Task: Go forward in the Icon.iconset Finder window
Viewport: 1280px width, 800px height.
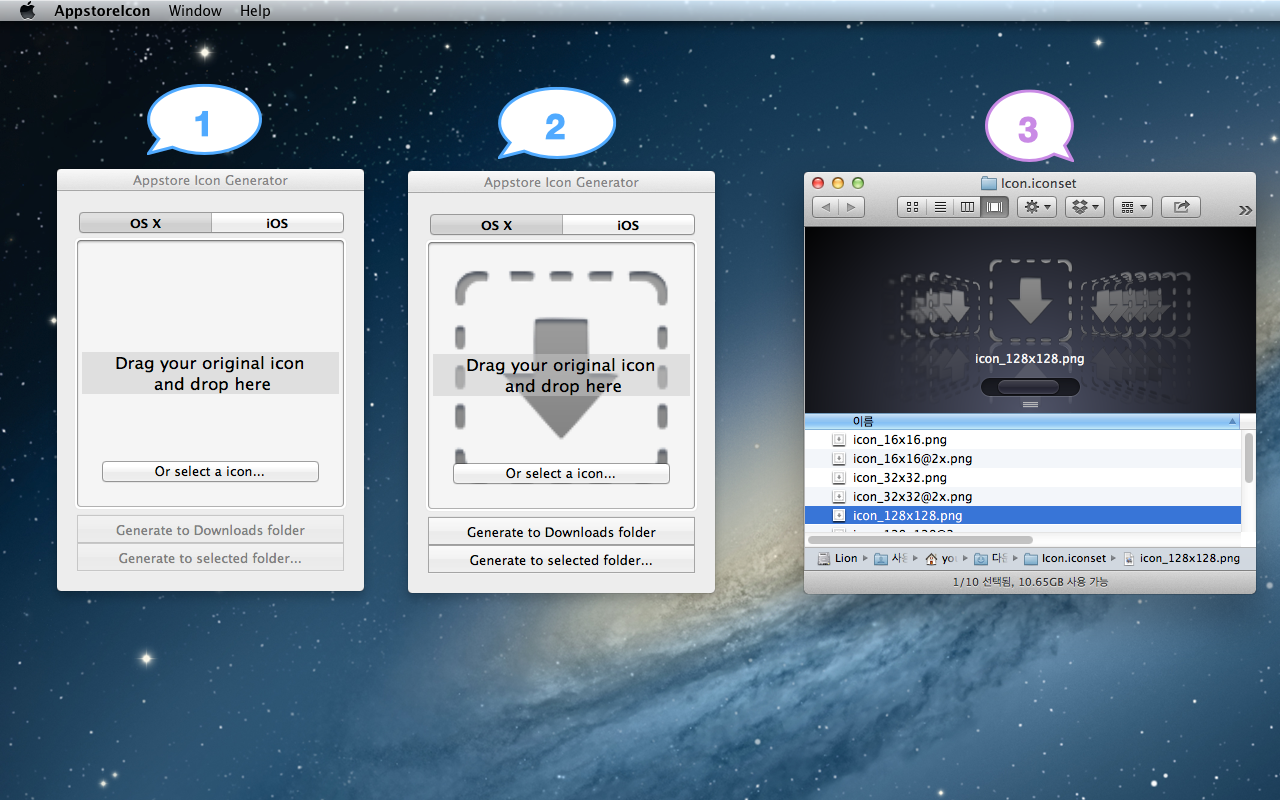Action: [x=851, y=207]
